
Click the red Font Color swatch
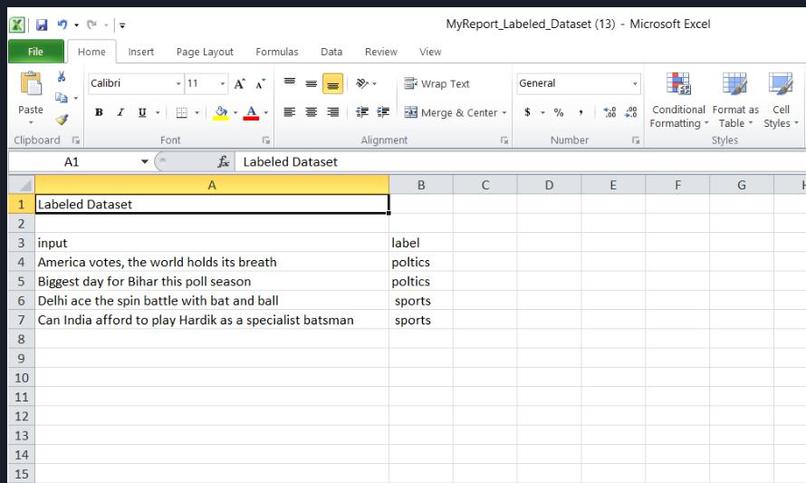[251, 113]
